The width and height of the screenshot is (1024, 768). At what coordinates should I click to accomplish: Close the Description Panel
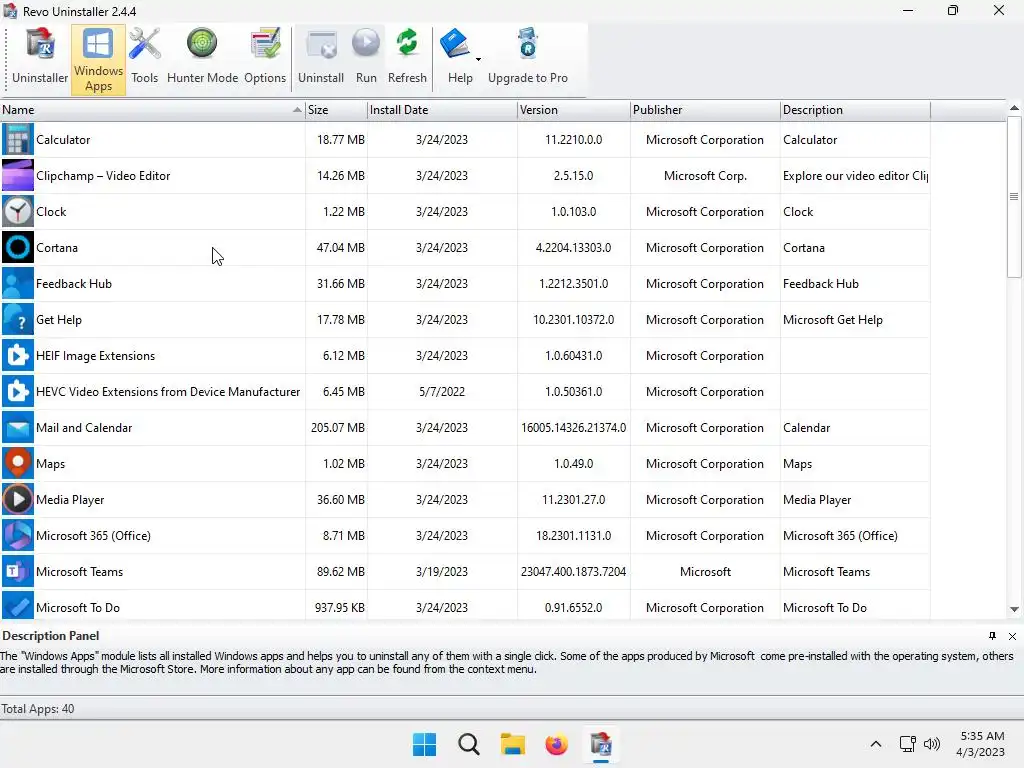coord(1012,636)
